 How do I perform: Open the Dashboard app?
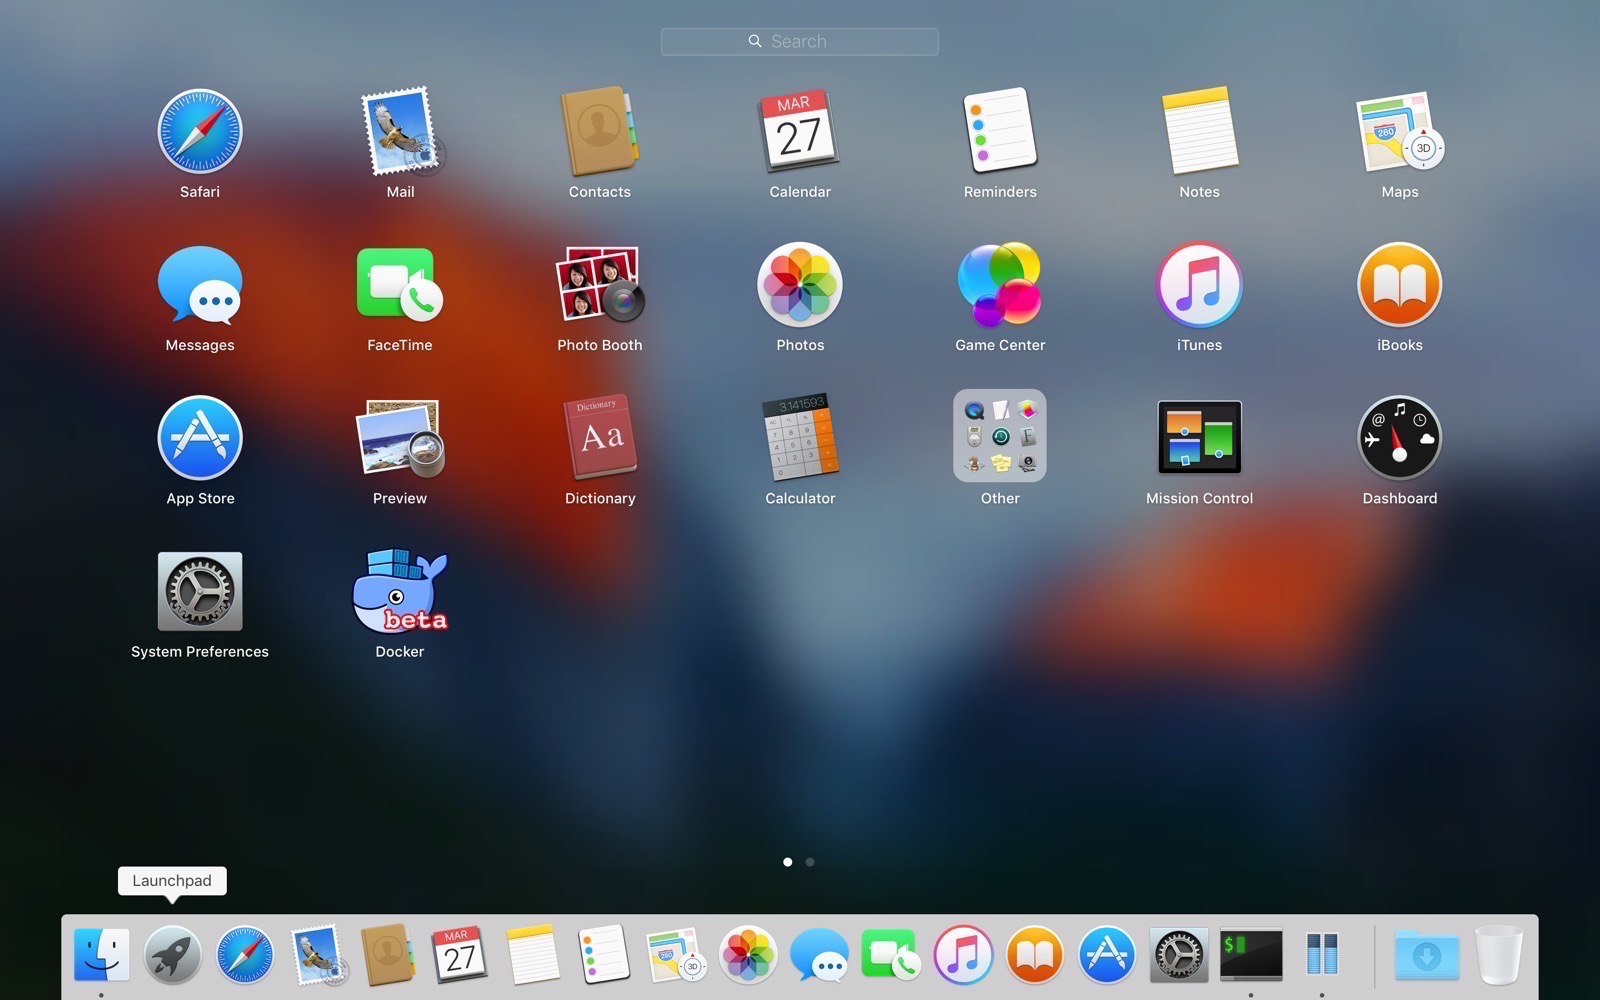[1399, 437]
